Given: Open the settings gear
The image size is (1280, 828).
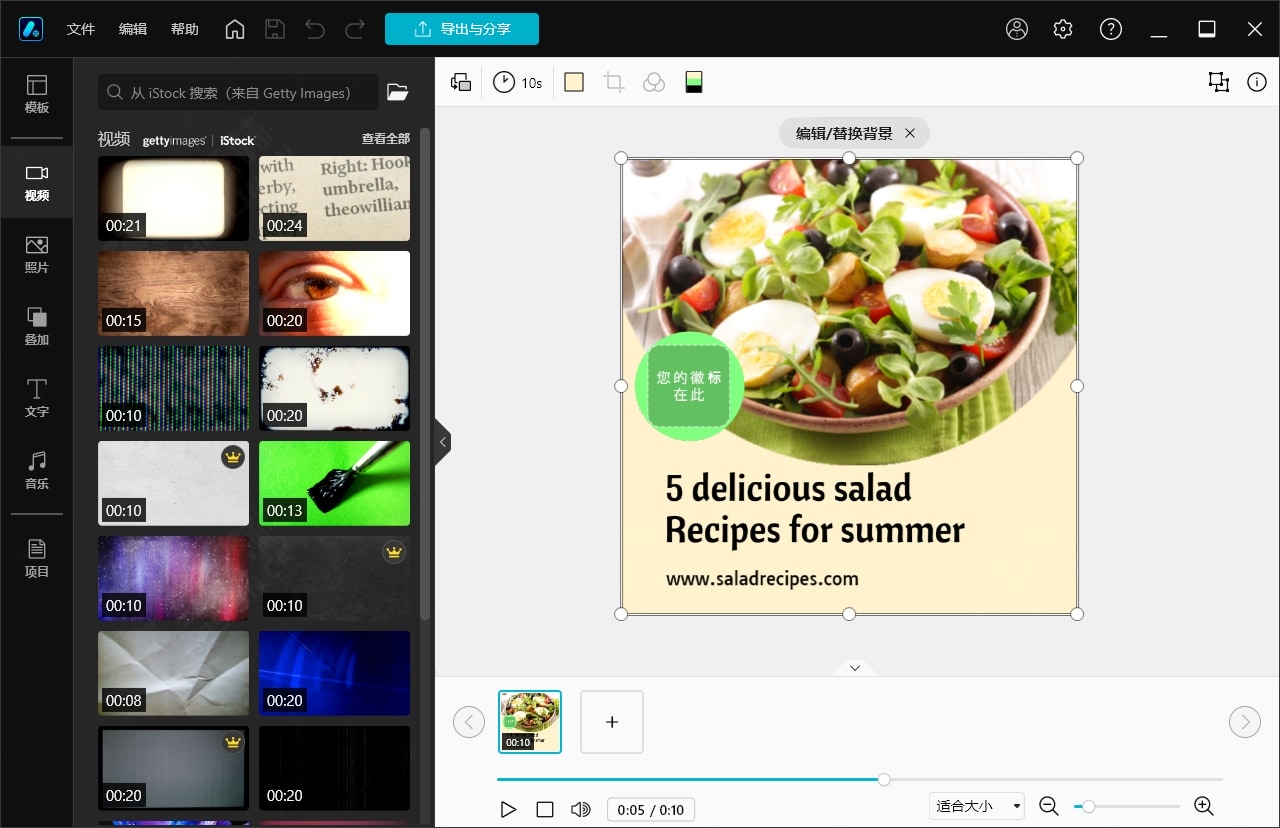Looking at the screenshot, I should click(1063, 29).
